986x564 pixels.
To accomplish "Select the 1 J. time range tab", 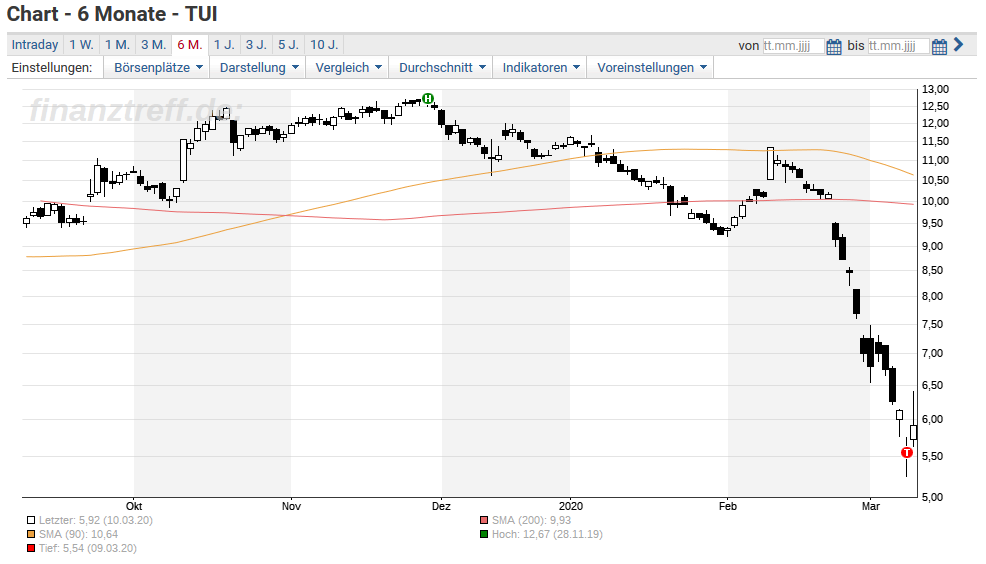I will pos(224,45).
